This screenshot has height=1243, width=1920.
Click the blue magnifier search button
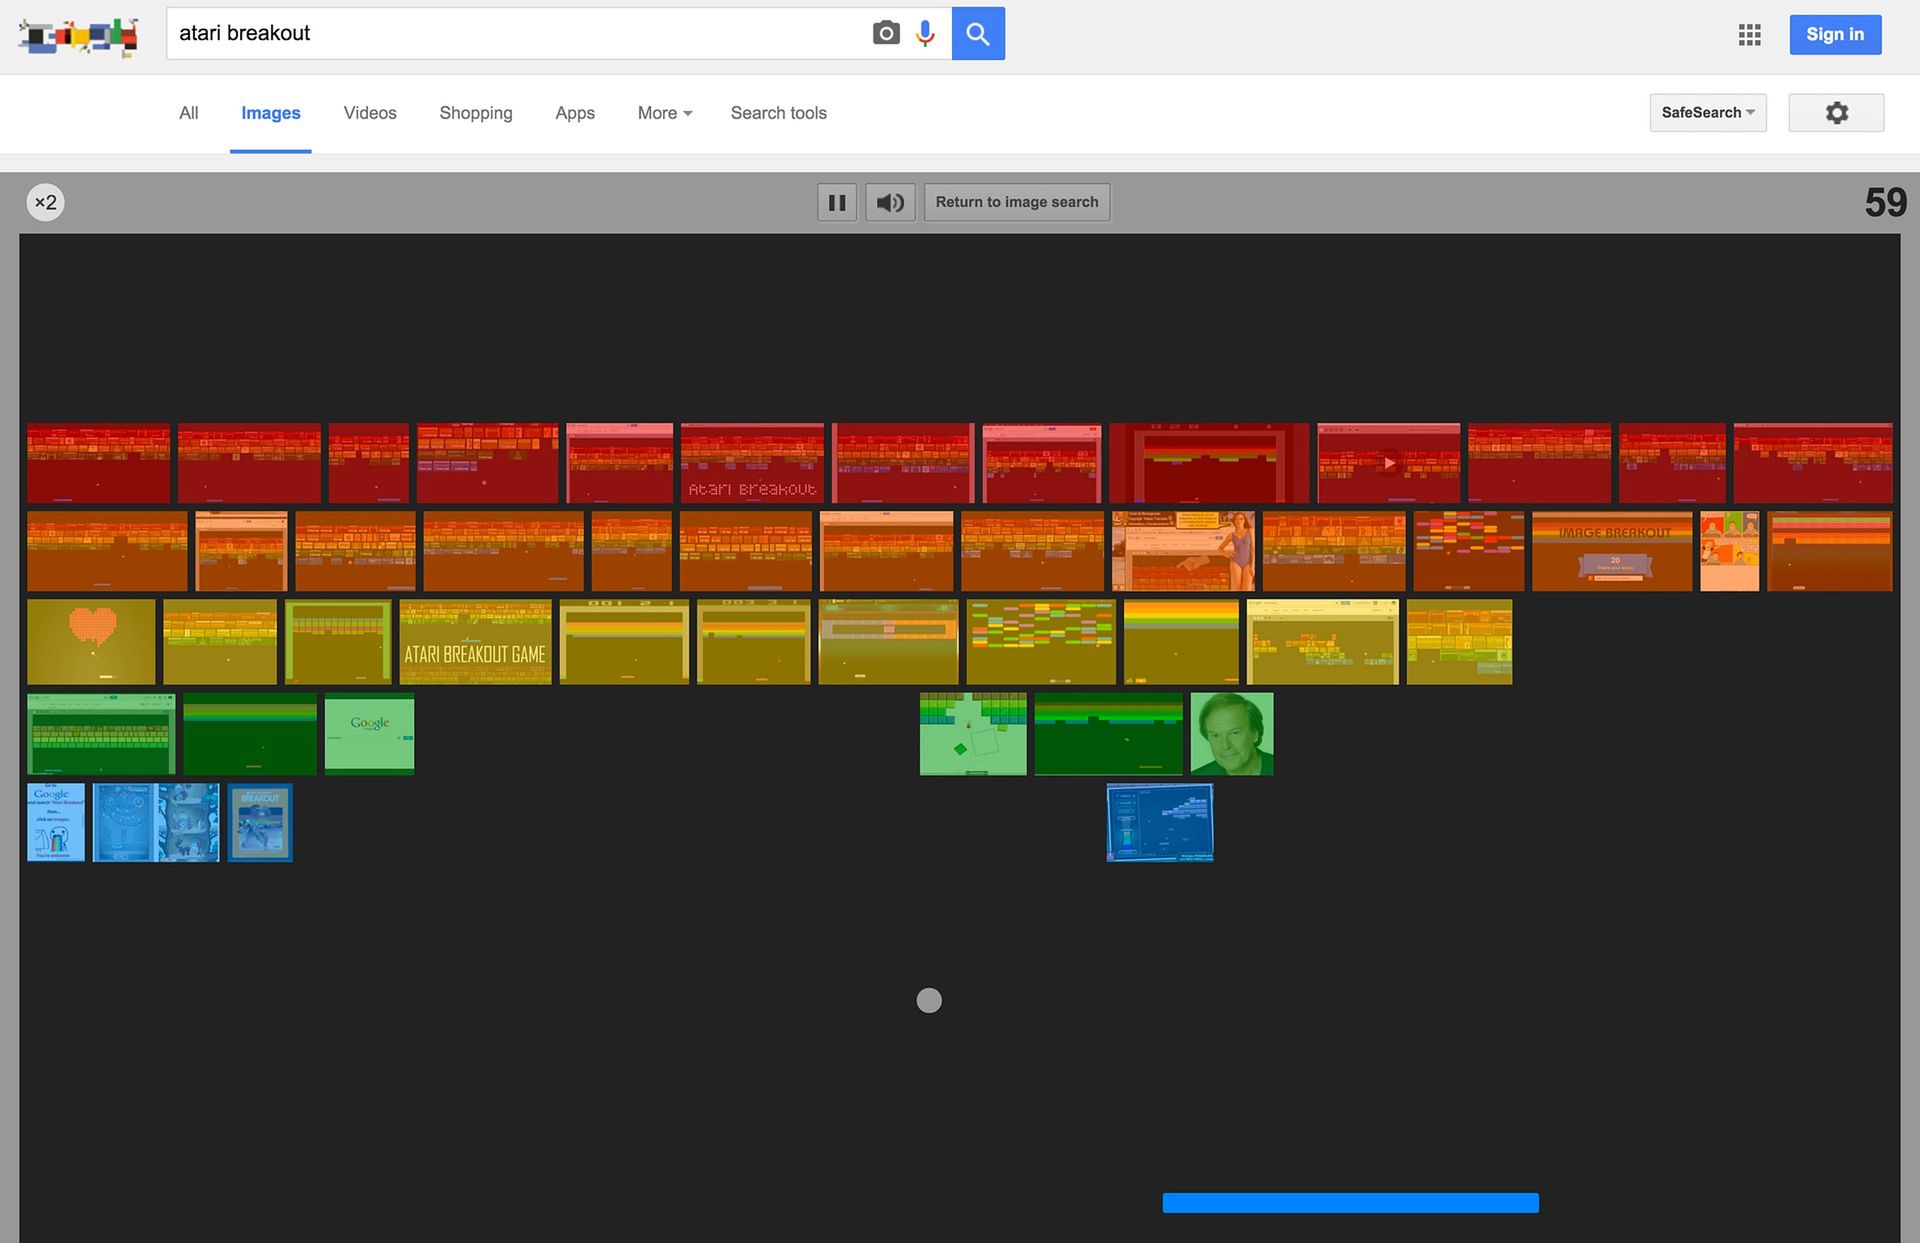[977, 33]
